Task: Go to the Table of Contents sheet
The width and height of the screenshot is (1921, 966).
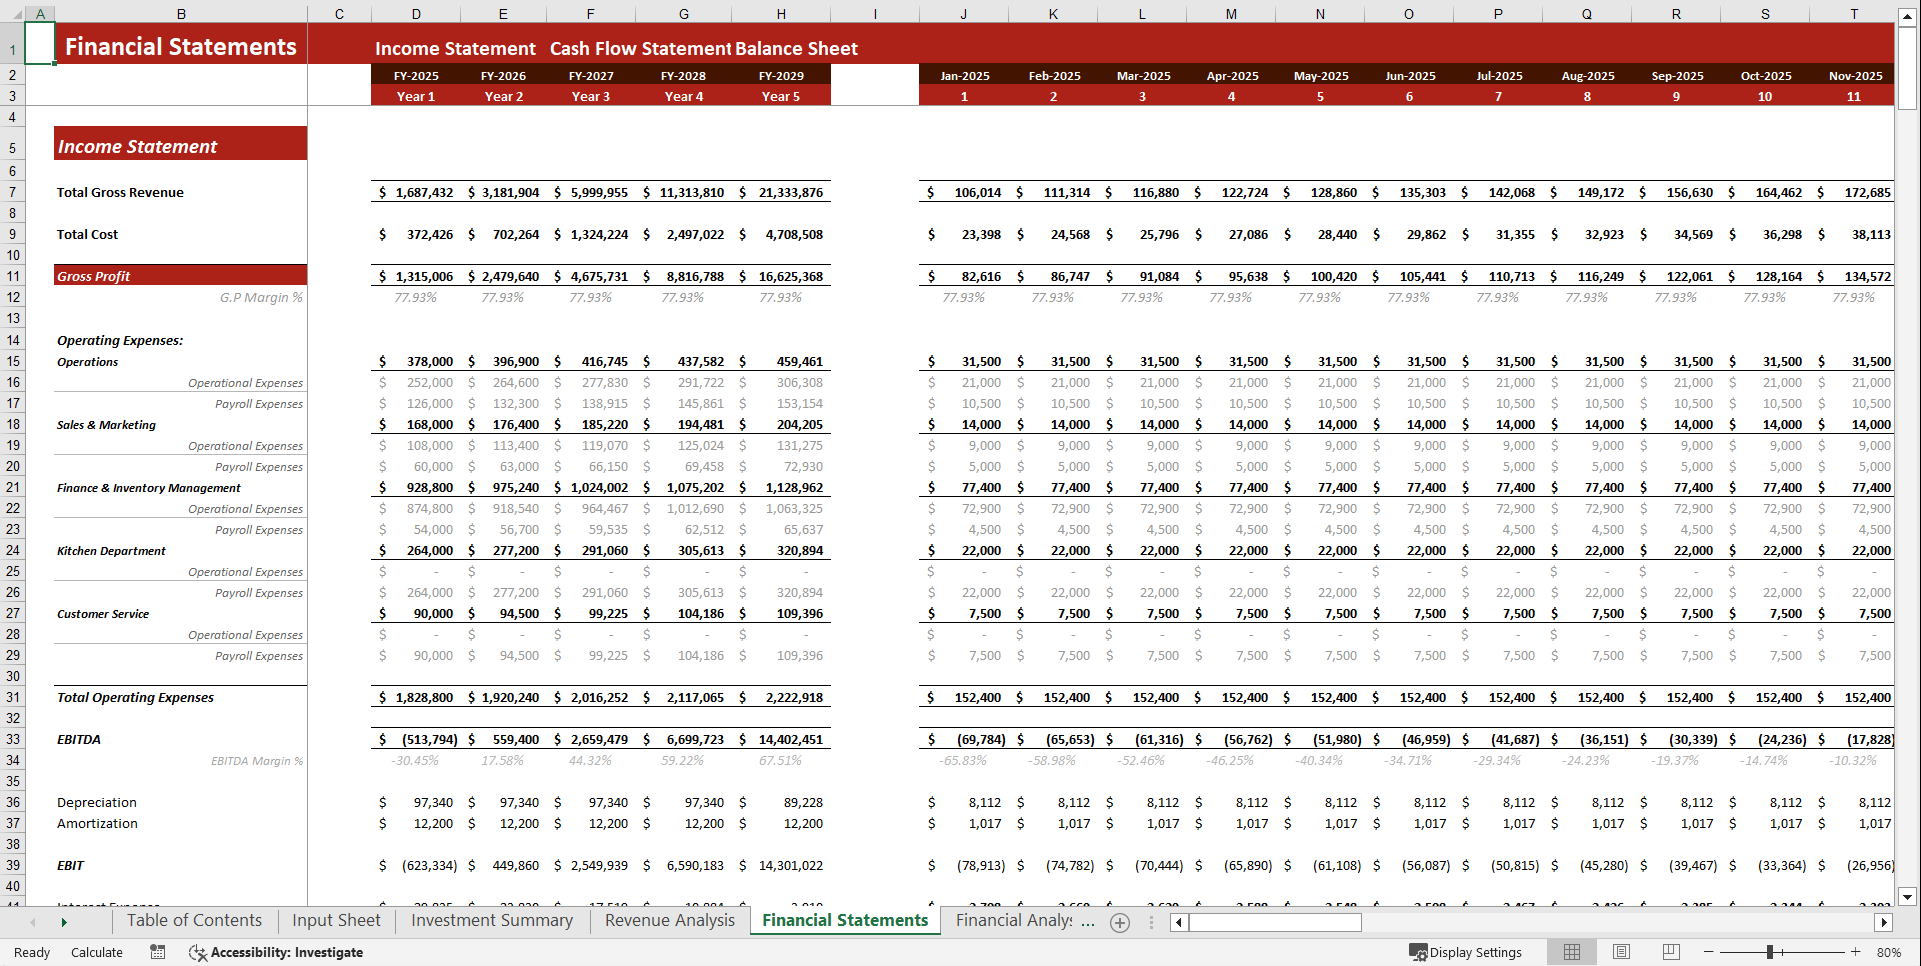Action: click(193, 920)
